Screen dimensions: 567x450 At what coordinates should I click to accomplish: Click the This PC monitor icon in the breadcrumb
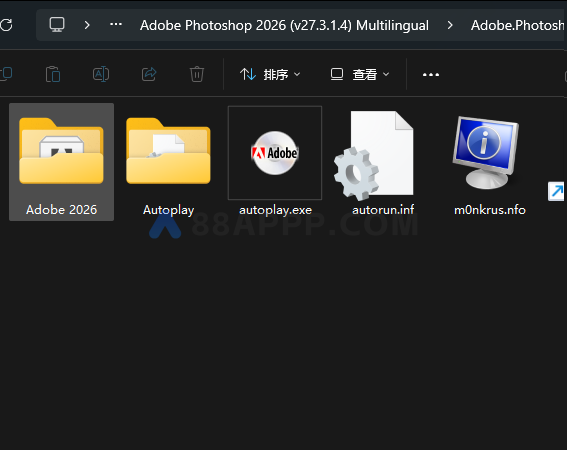[x=57, y=25]
